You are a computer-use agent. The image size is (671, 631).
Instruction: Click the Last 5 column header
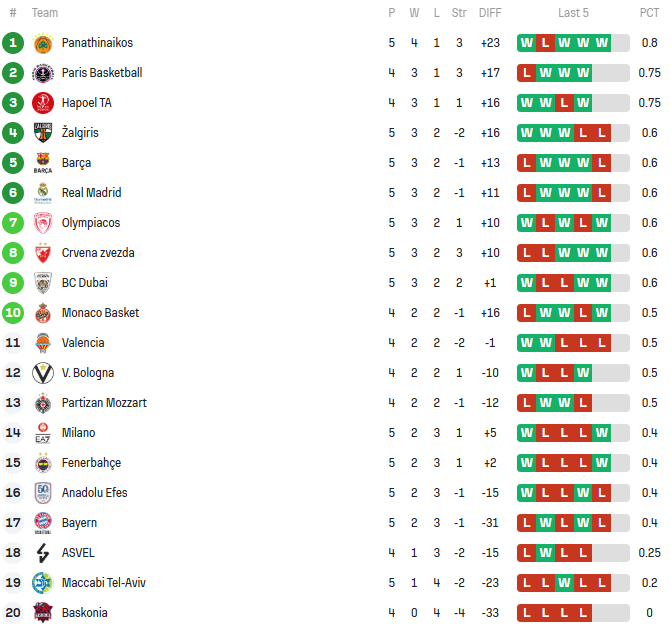point(573,13)
